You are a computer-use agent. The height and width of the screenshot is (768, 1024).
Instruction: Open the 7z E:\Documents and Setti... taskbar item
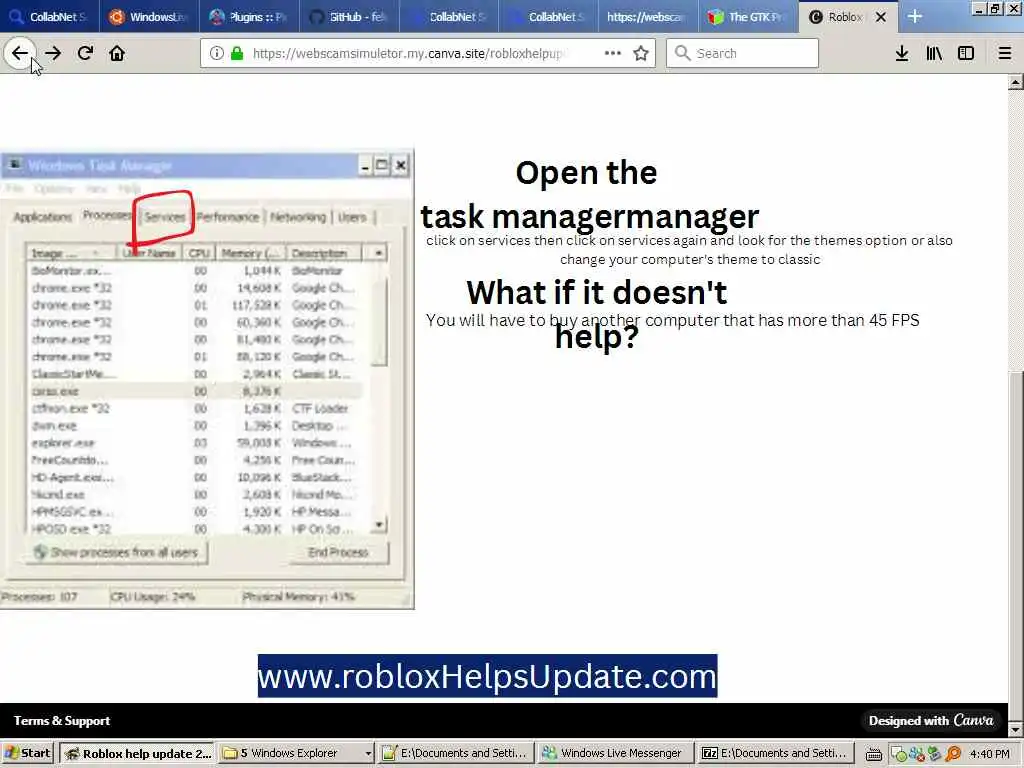point(775,754)
